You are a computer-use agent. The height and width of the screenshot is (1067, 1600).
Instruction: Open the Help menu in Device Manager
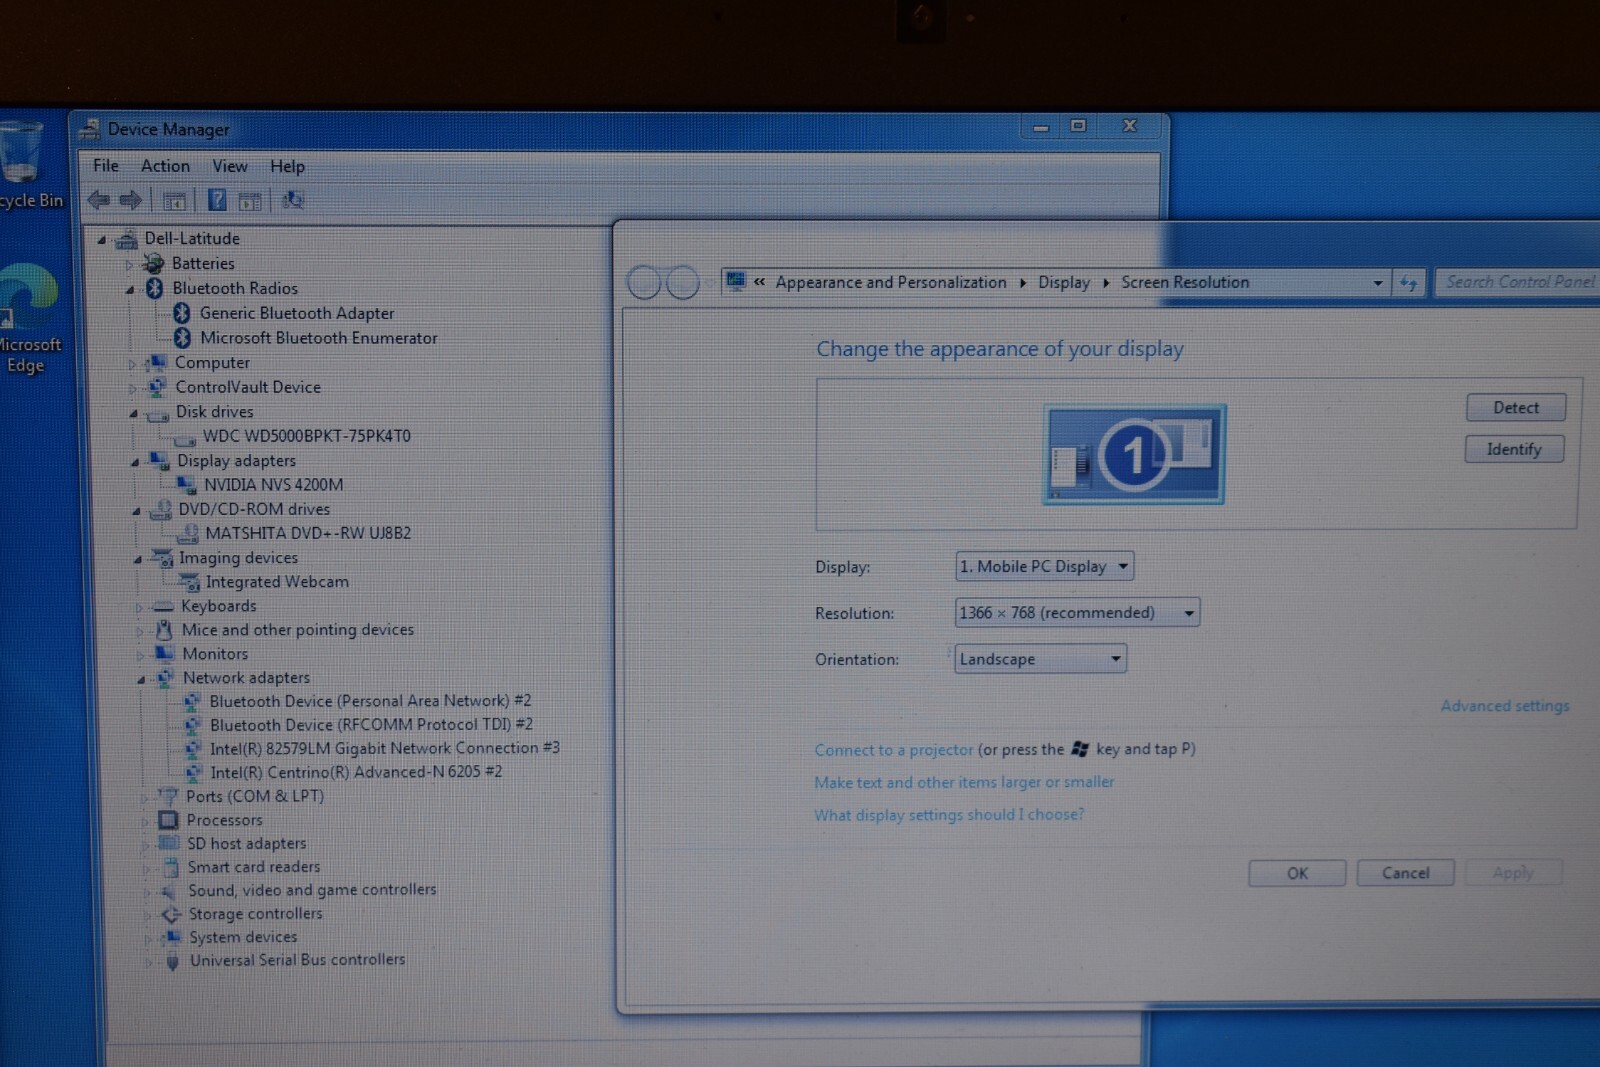(x=287, y=167)
